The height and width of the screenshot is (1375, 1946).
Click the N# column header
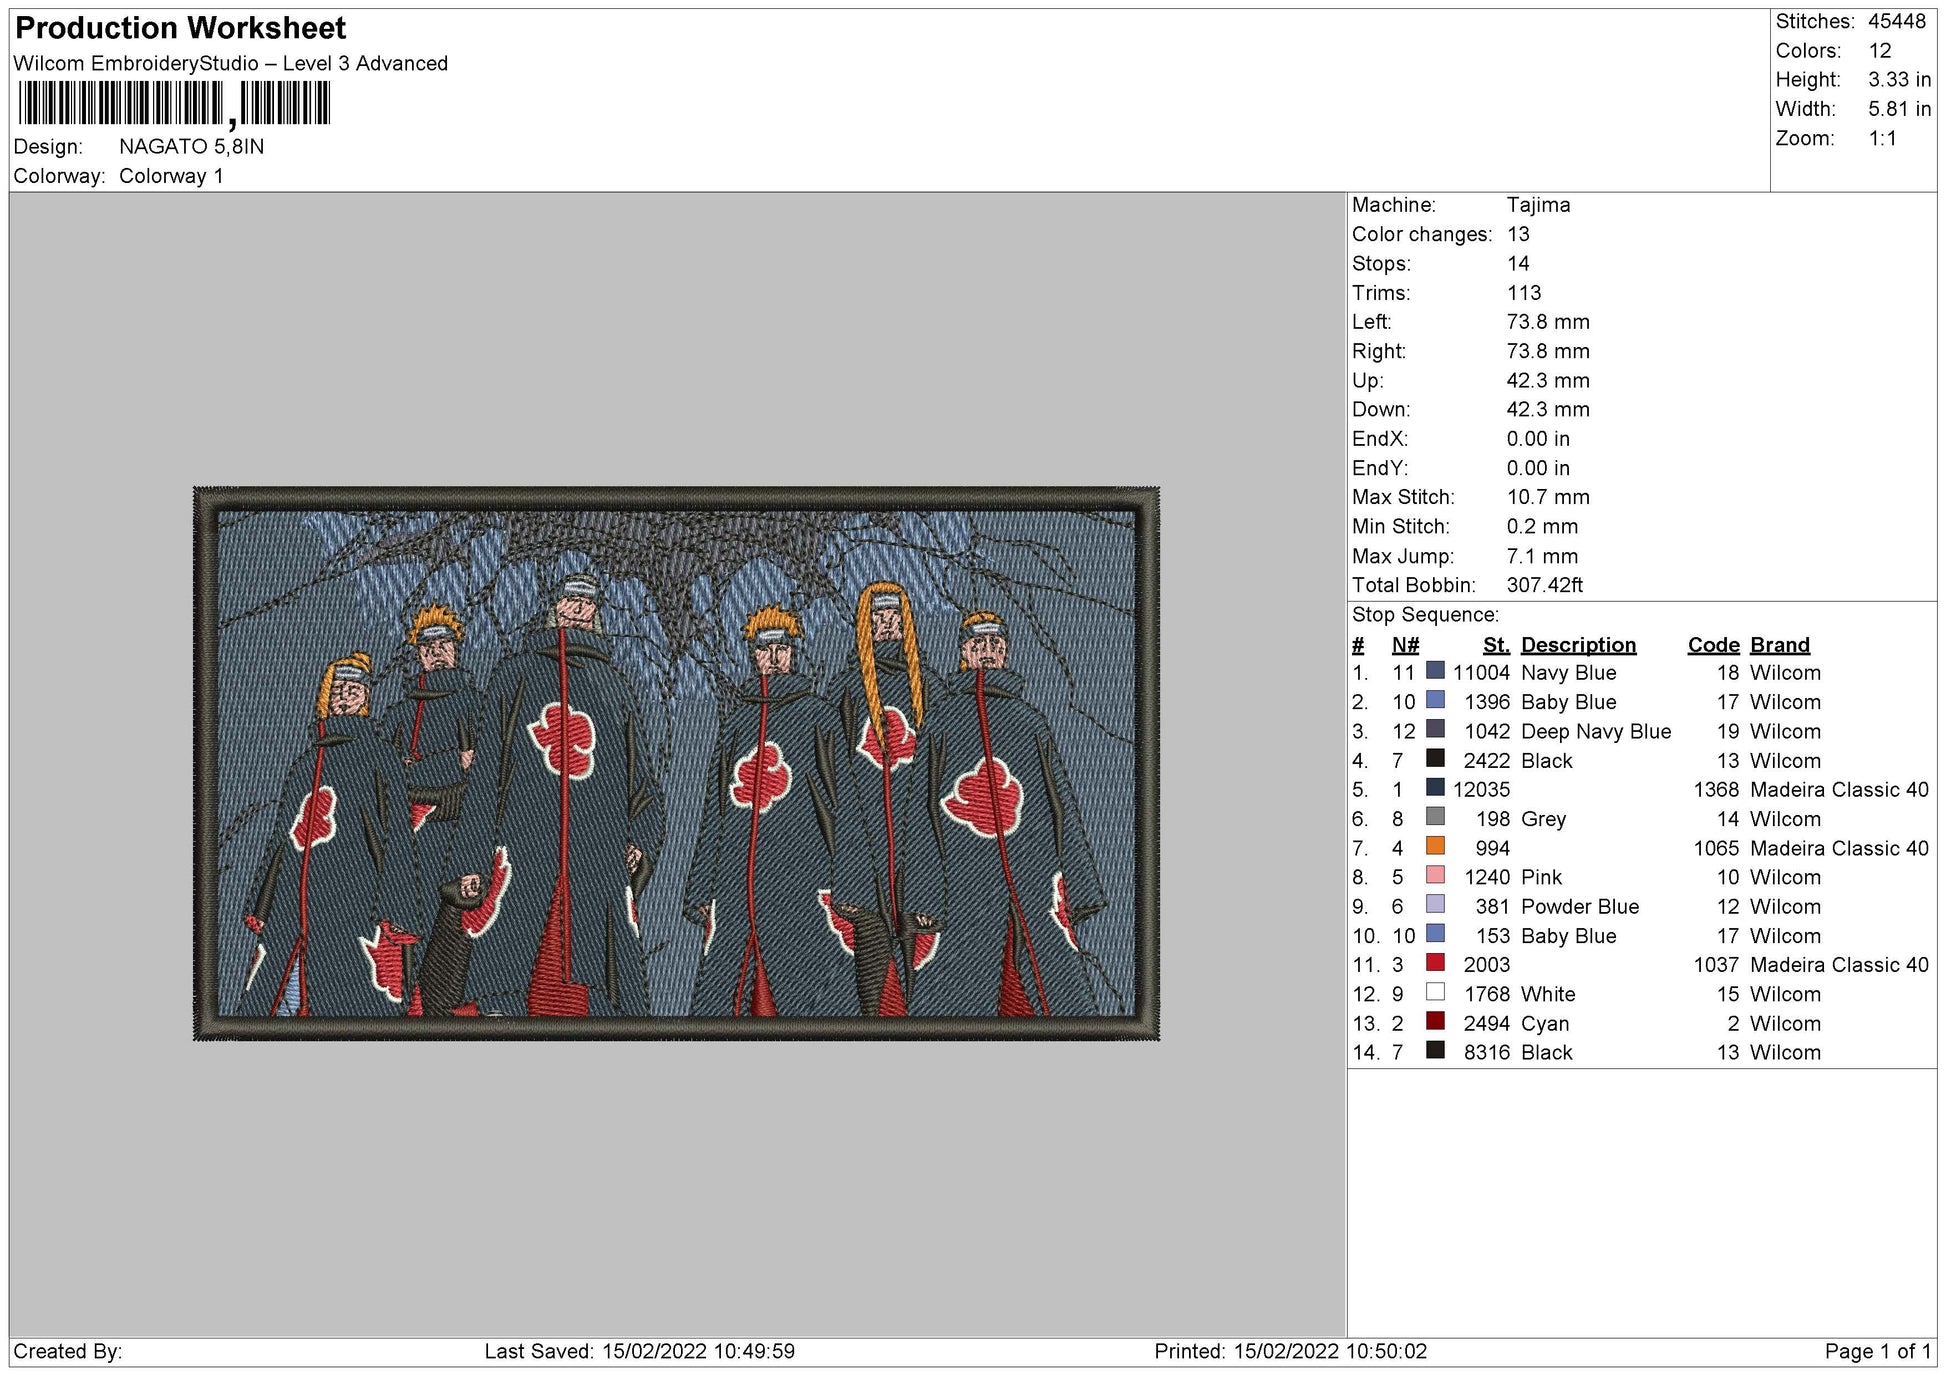1404,645
